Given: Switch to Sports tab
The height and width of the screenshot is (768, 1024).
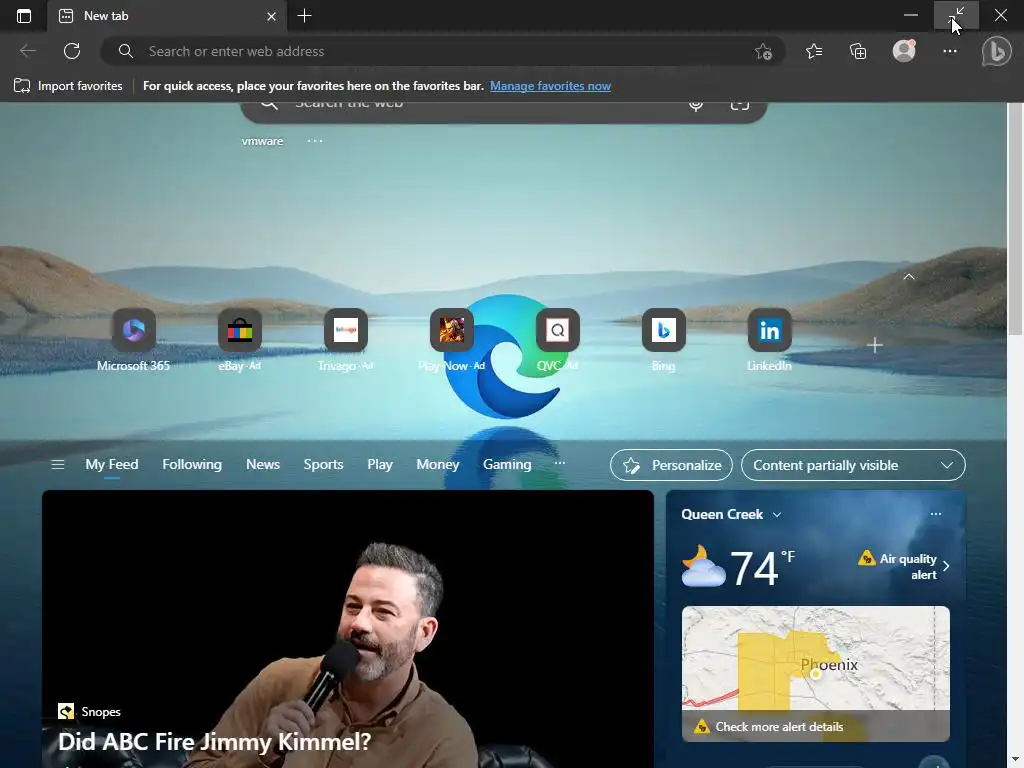Looking at the screenshot, I should [323, 464].
